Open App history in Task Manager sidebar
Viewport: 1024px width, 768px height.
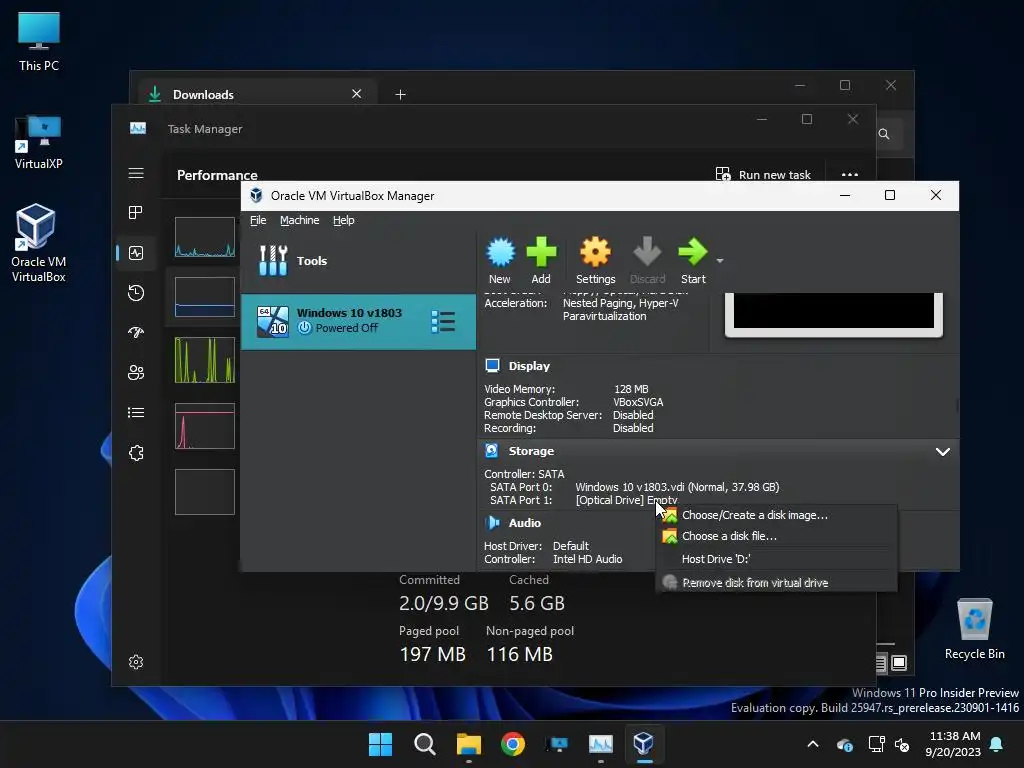(136, 293)
